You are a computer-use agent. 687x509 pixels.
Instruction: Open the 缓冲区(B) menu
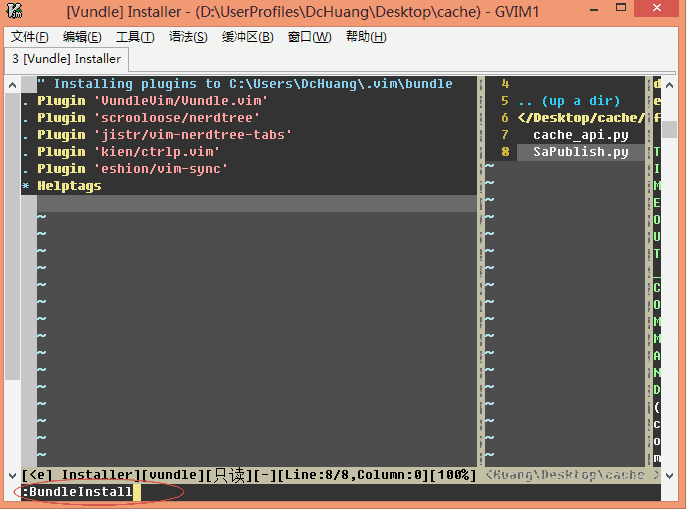(248, 37)
